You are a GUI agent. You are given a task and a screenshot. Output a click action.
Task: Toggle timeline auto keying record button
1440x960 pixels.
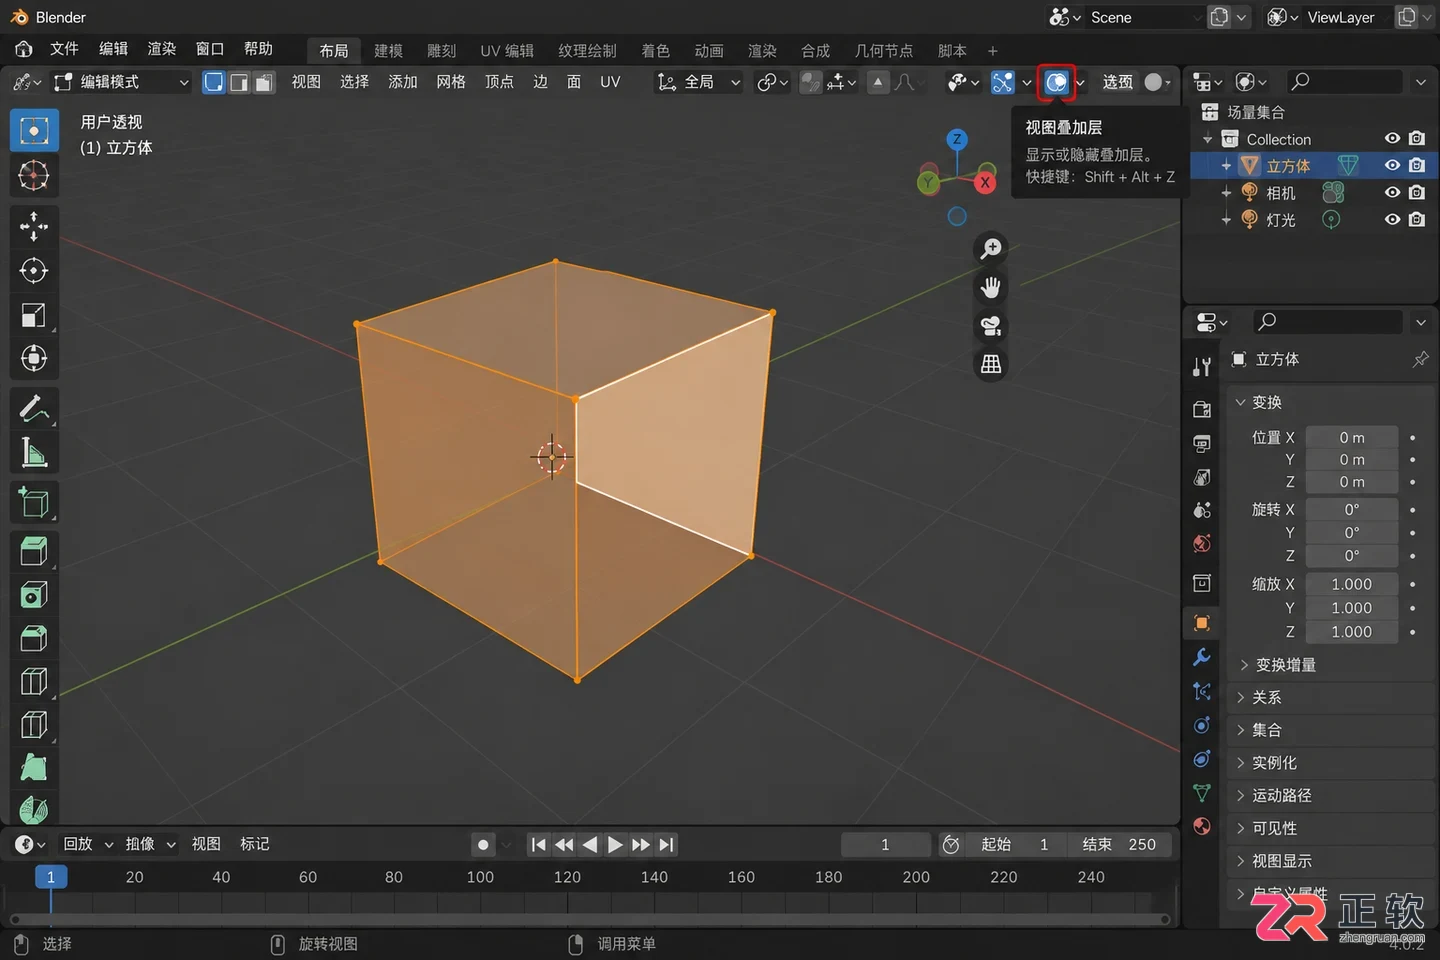point(483,845)
